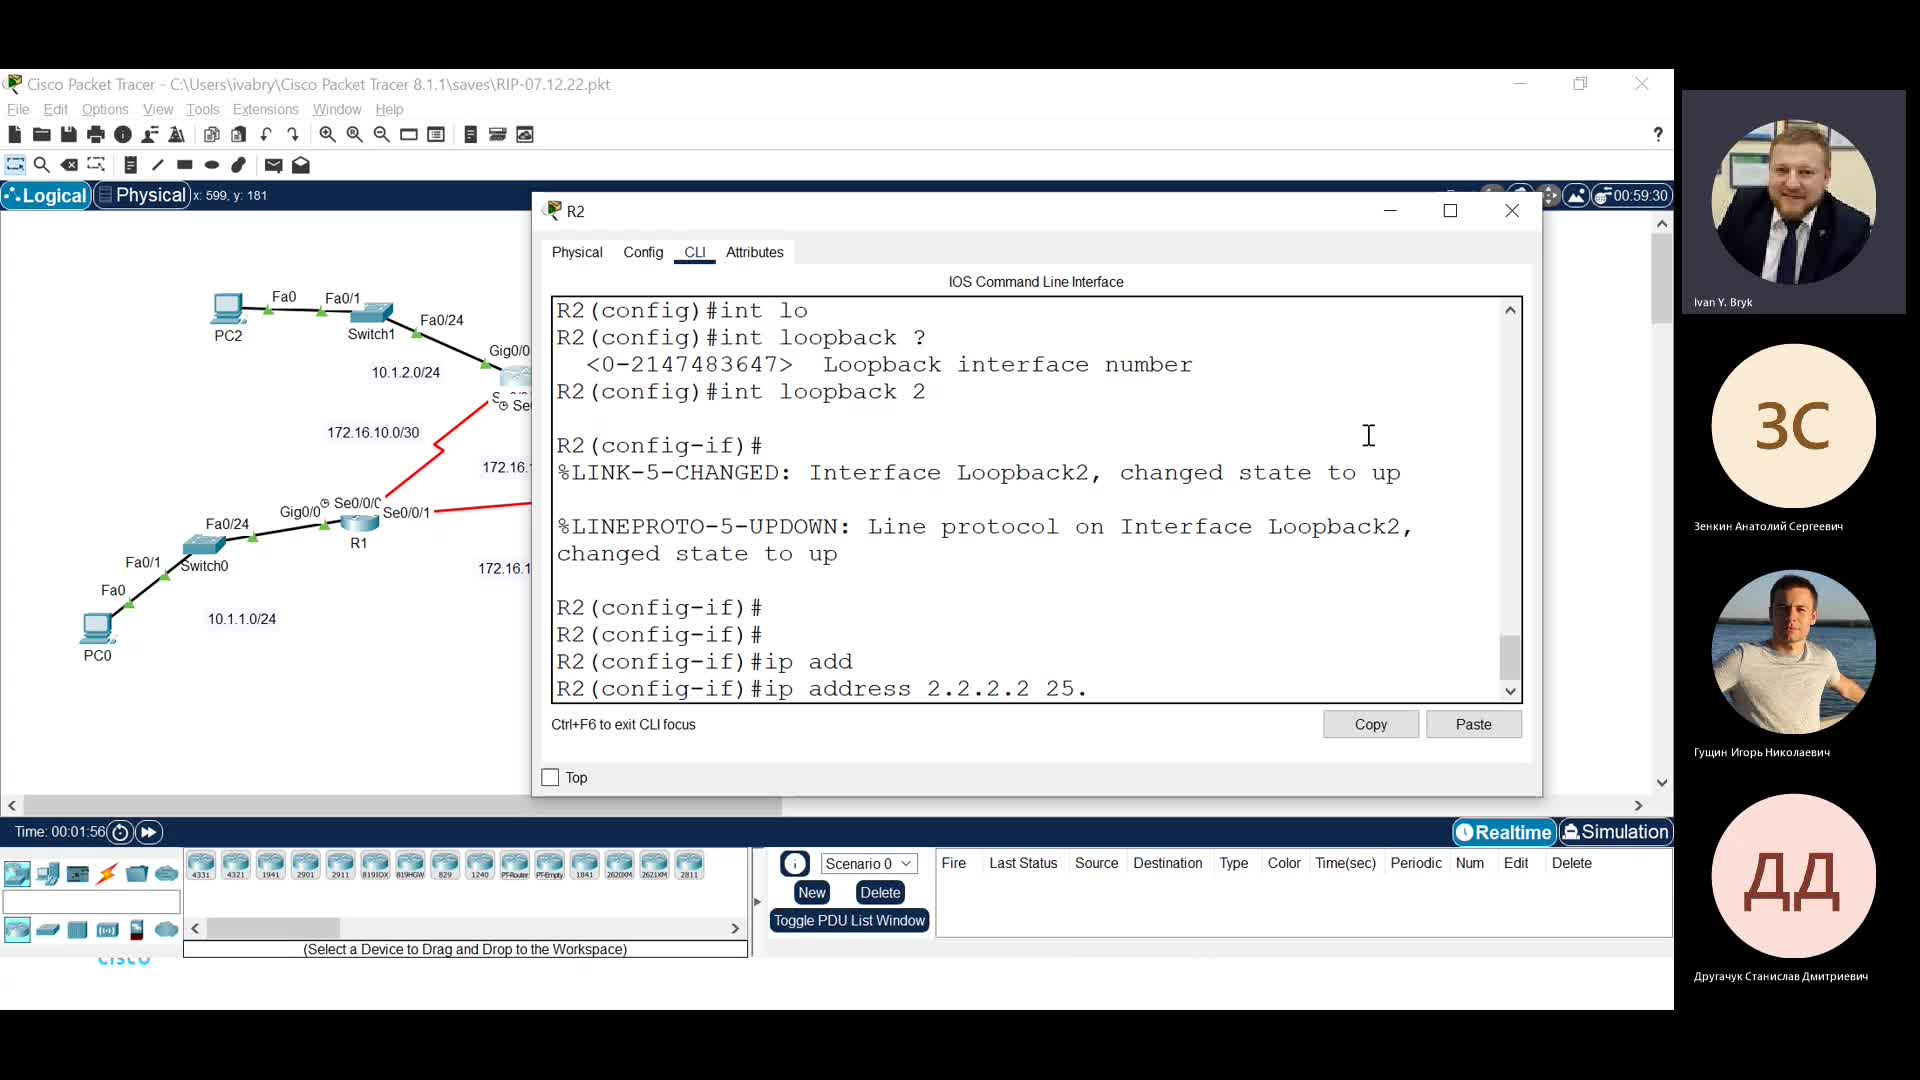Open the R2 Config tab

643,252
